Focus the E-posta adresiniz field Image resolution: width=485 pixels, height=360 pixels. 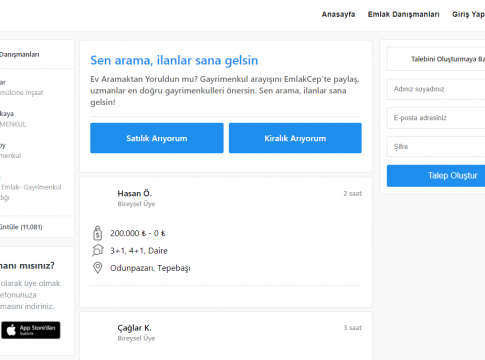tap(436, 118)
